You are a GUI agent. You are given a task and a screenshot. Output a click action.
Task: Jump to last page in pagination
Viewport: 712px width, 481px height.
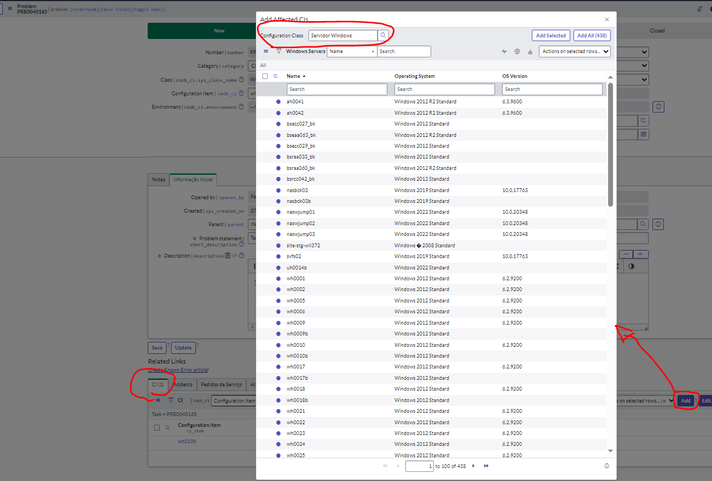486,466
